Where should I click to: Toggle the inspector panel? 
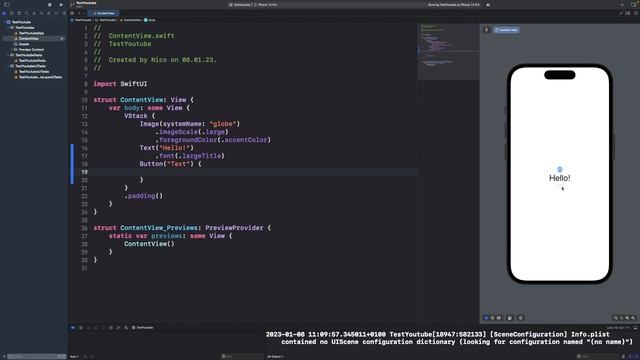tap(634, 4)
